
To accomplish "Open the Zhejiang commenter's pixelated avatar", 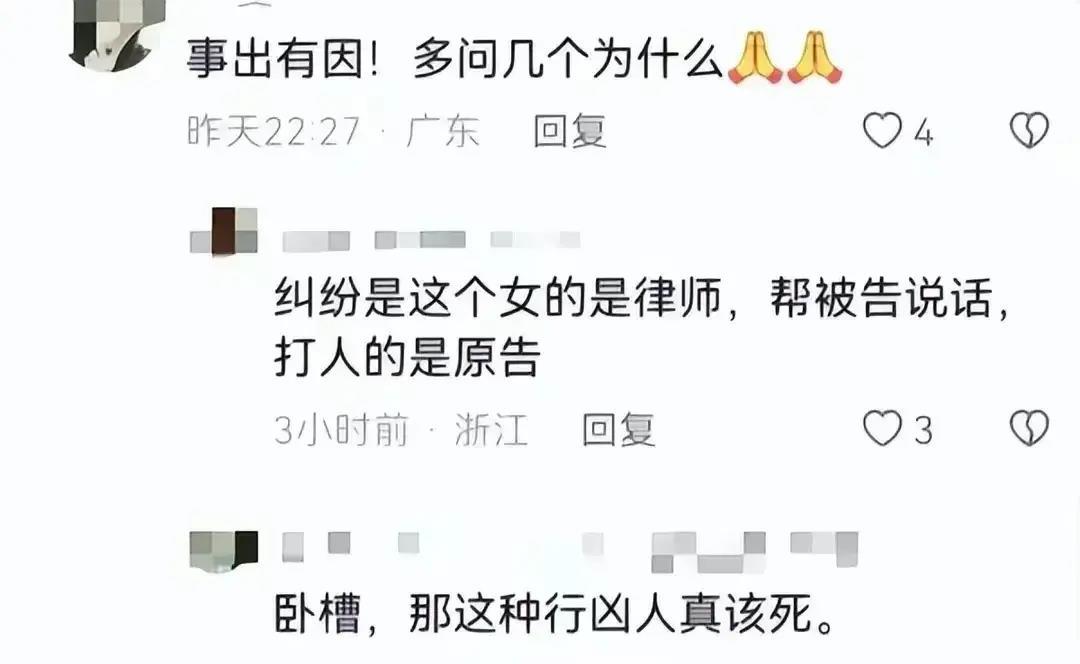I will coord(224,231).
